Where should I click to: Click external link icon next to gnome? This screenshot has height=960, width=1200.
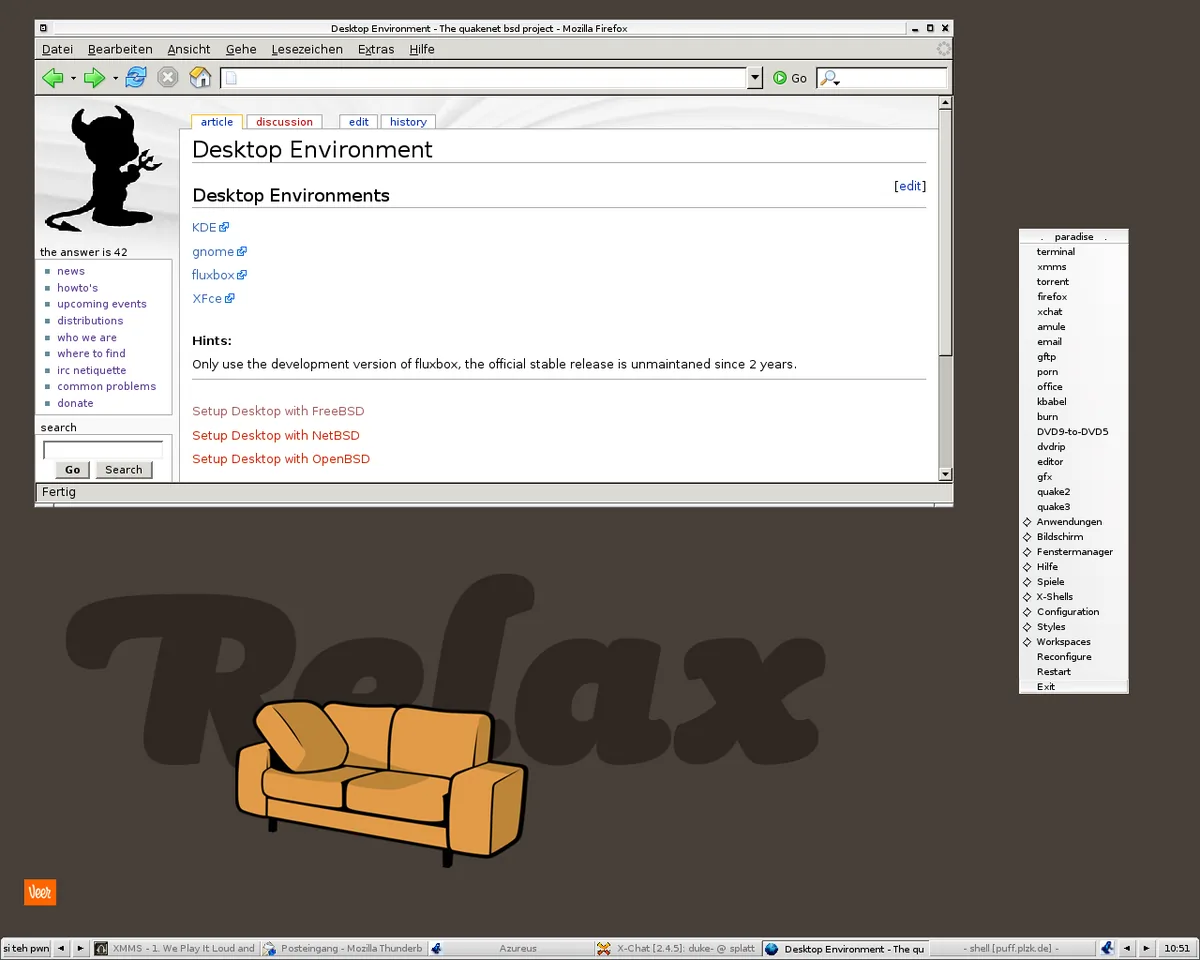(x=242, y=252)
